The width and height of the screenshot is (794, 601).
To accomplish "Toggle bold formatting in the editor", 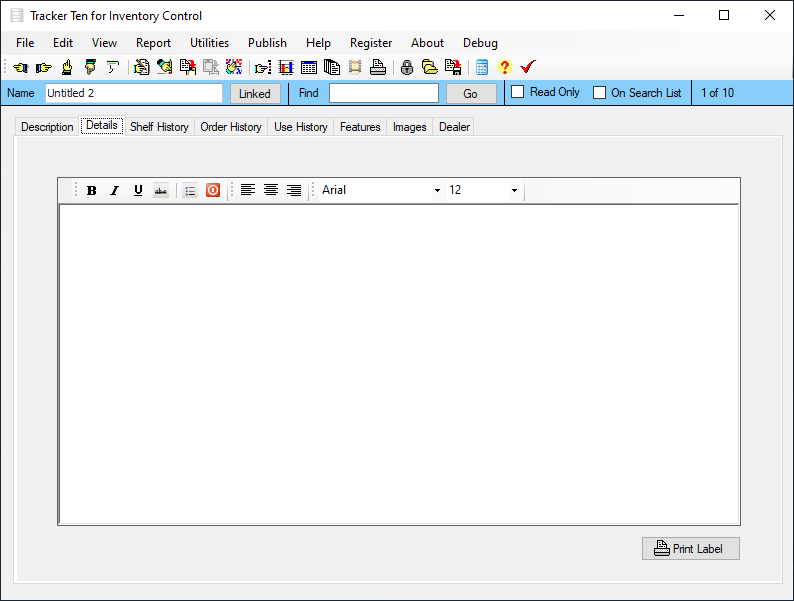I will point(92,190).
